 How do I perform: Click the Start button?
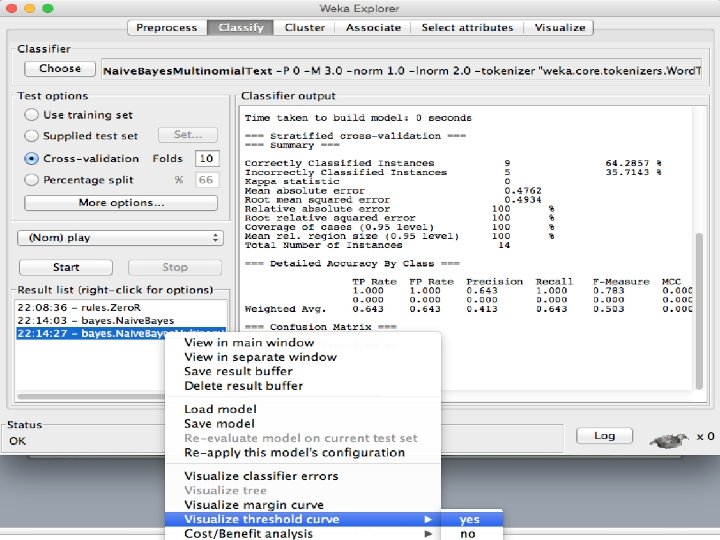click(66, 267)
